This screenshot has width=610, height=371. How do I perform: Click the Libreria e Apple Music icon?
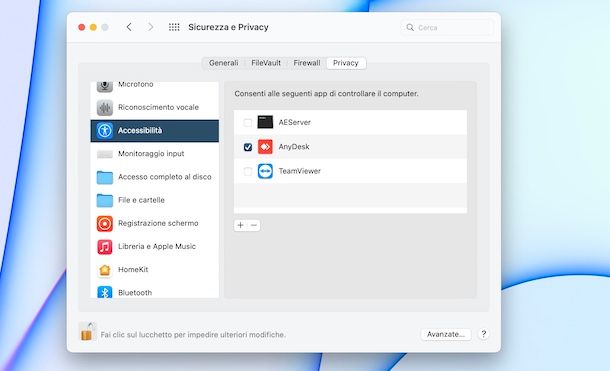coord(105,247)
